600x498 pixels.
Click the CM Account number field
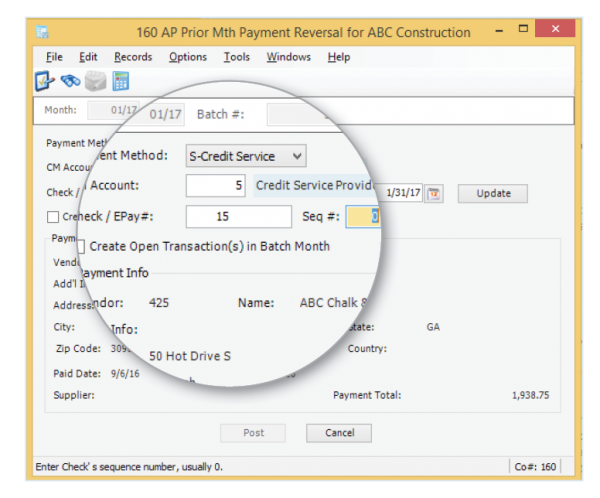point(215,186)
